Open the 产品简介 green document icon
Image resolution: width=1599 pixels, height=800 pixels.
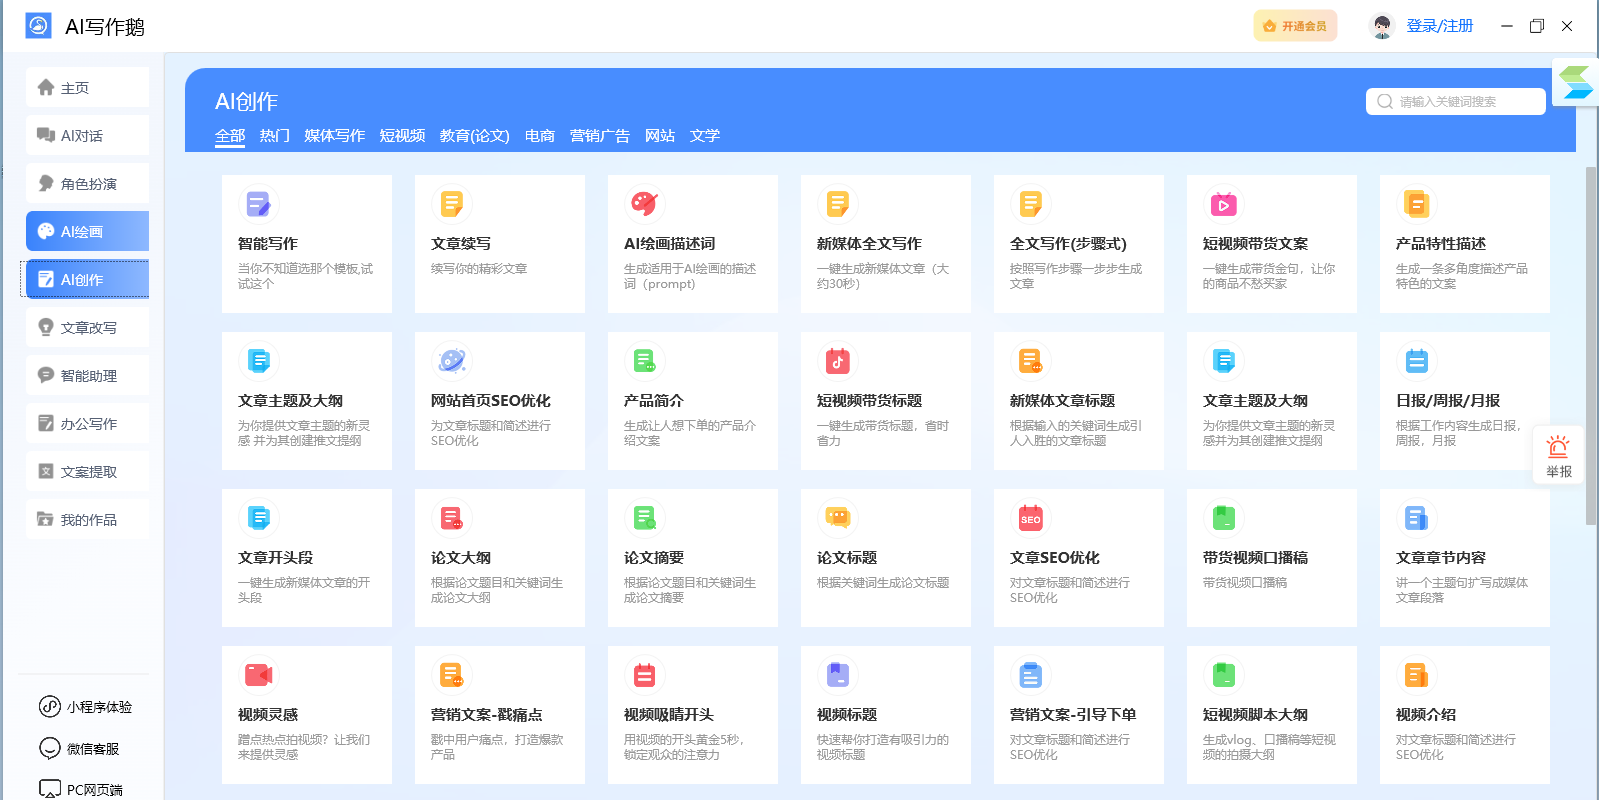click(644, 361)
